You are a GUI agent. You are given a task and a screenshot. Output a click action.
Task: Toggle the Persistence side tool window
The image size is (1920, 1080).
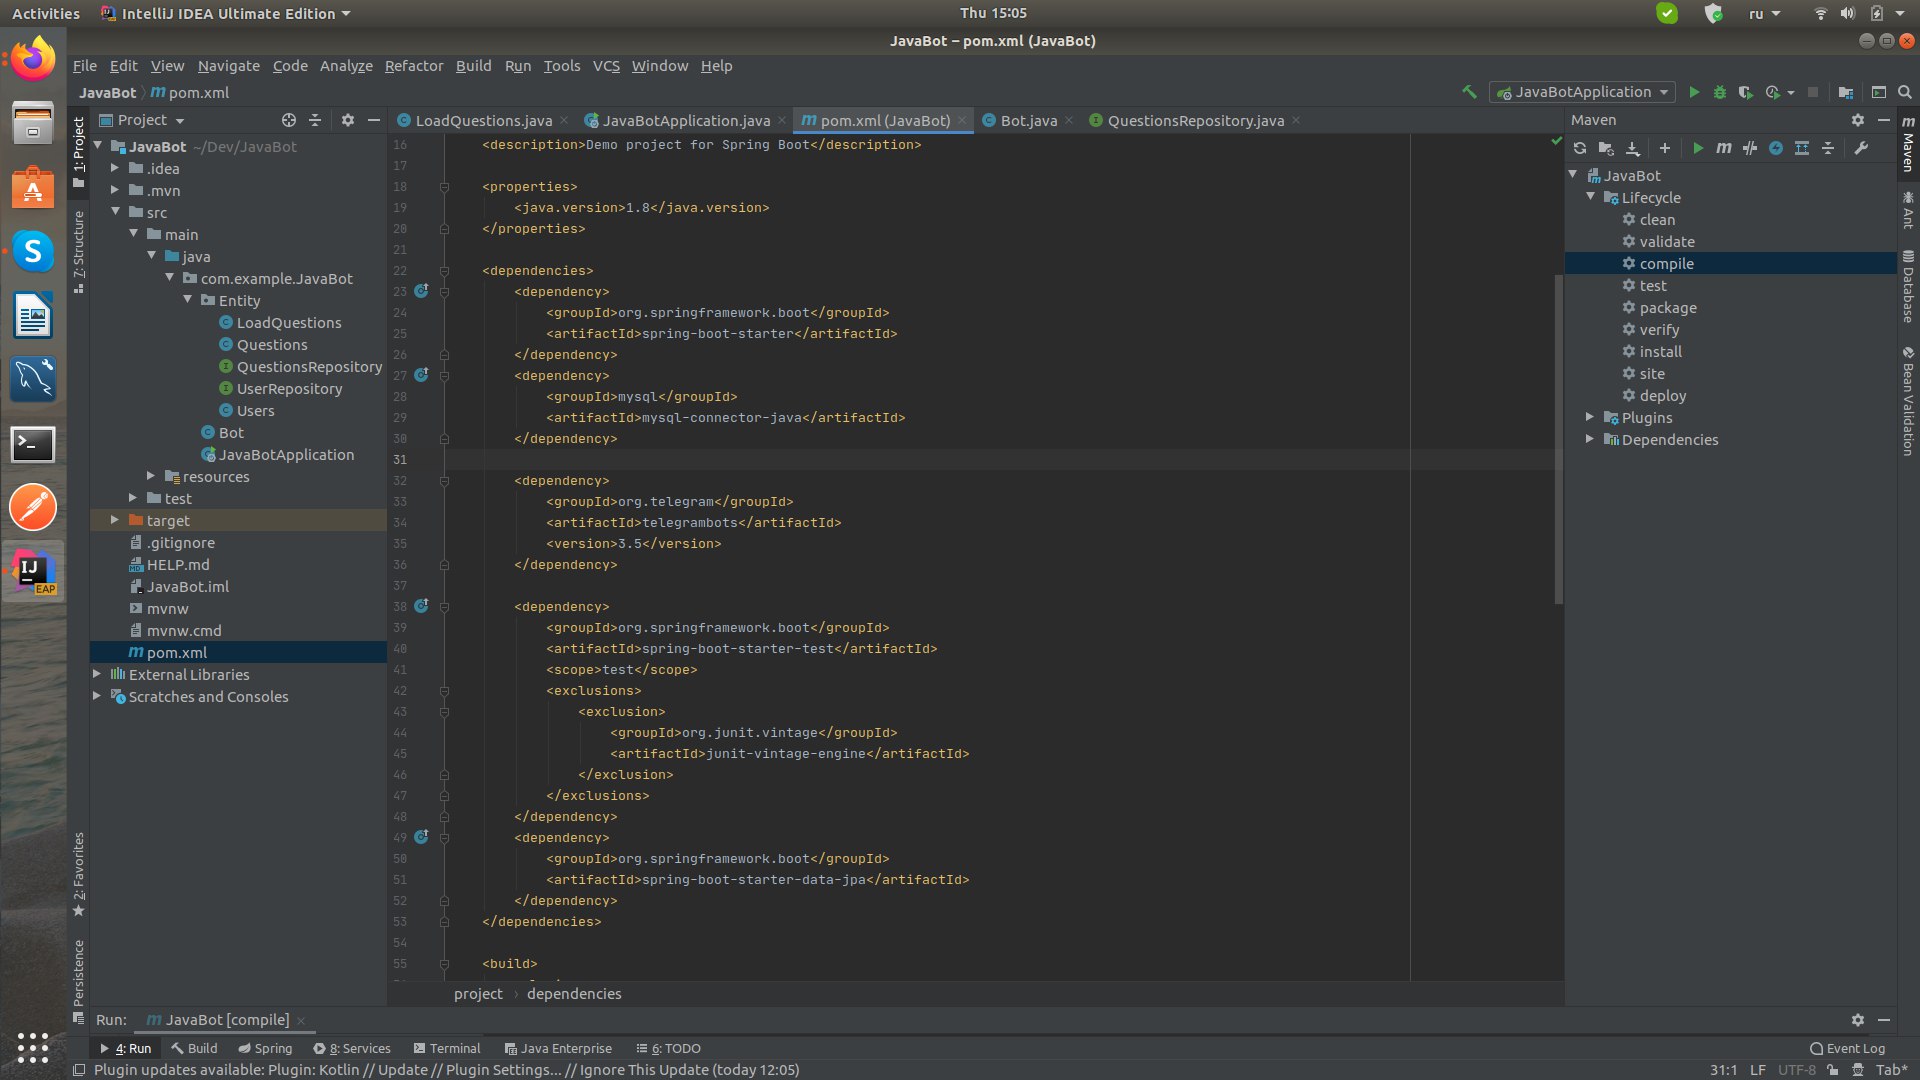tap(79, 981)
